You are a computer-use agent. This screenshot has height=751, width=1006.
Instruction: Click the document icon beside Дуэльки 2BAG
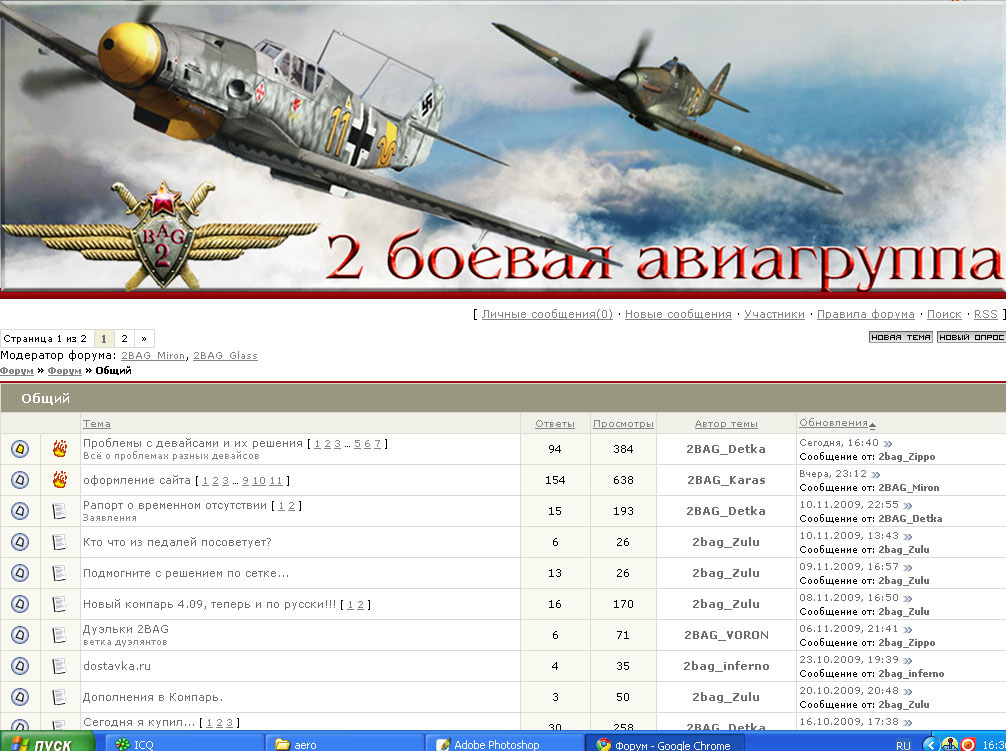(x=60, y=635)
